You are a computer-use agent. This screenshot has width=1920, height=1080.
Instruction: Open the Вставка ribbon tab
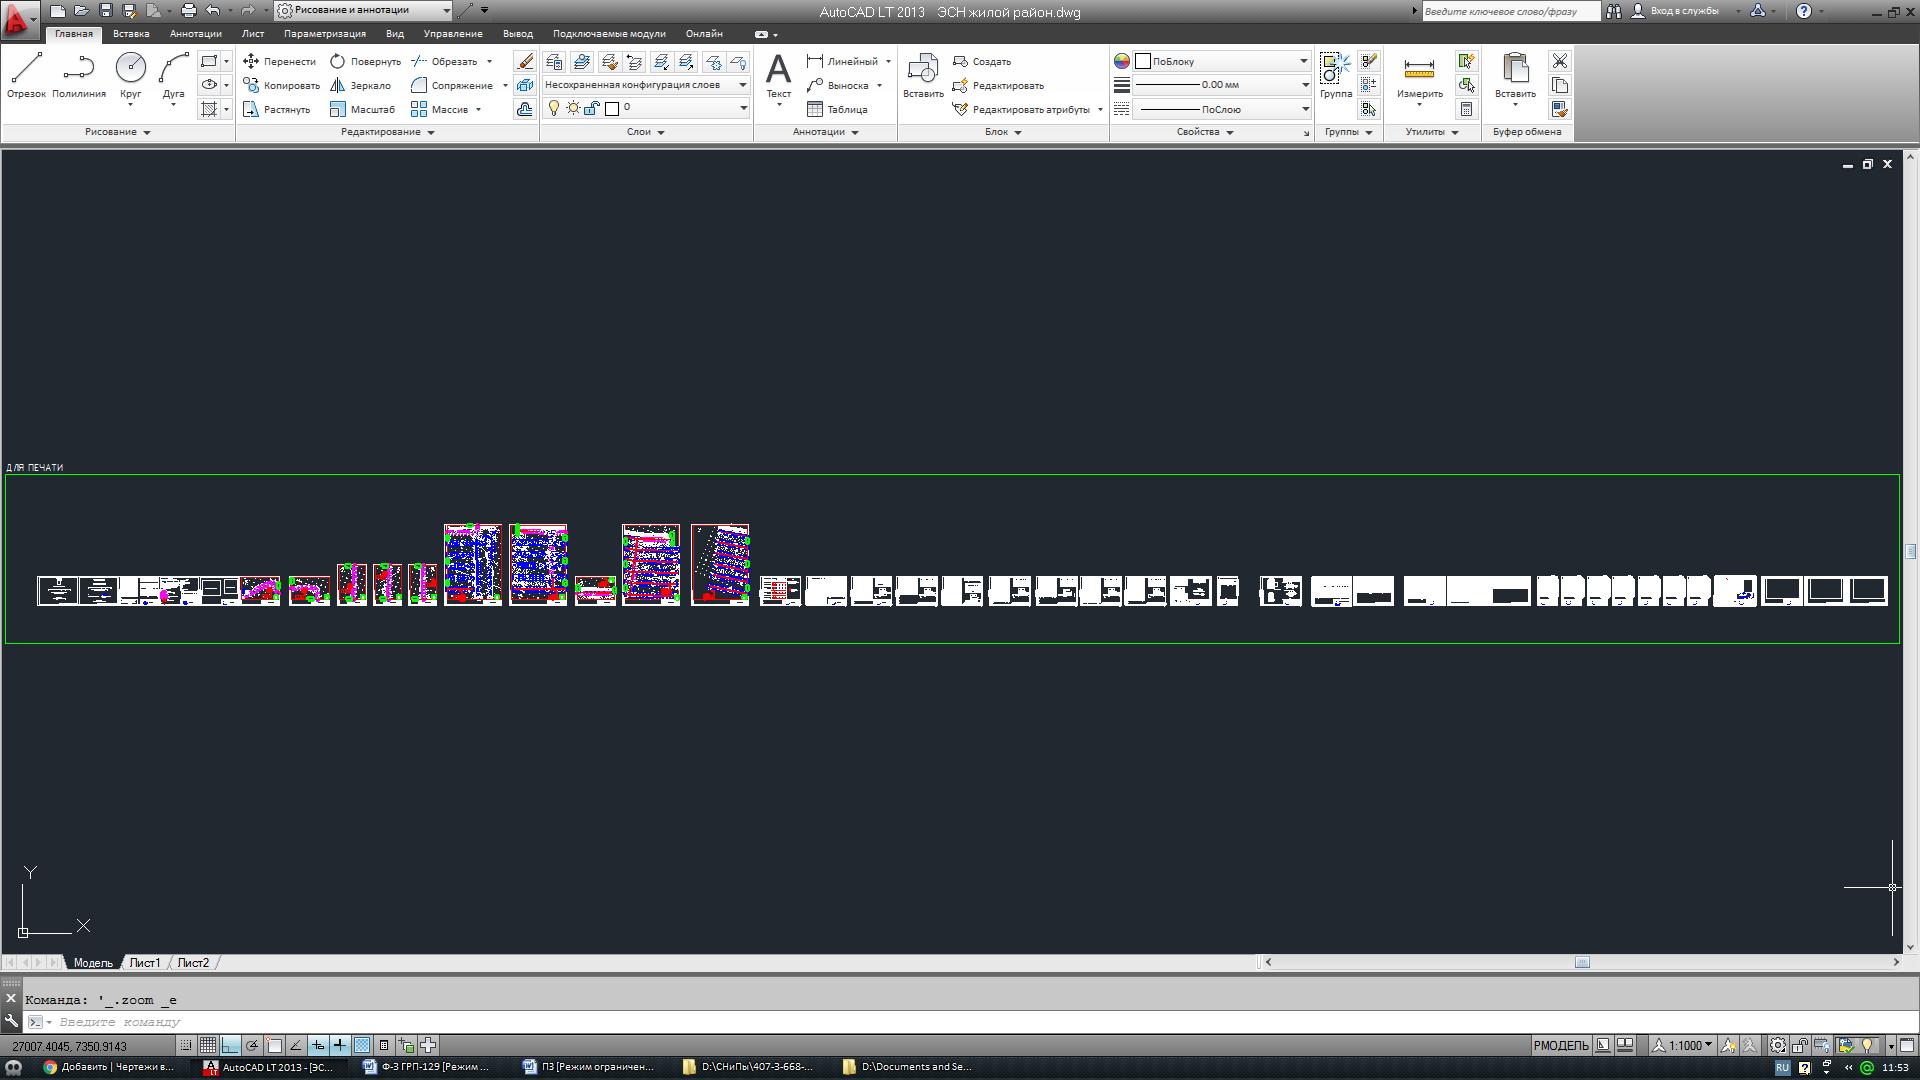click(131, 33)
